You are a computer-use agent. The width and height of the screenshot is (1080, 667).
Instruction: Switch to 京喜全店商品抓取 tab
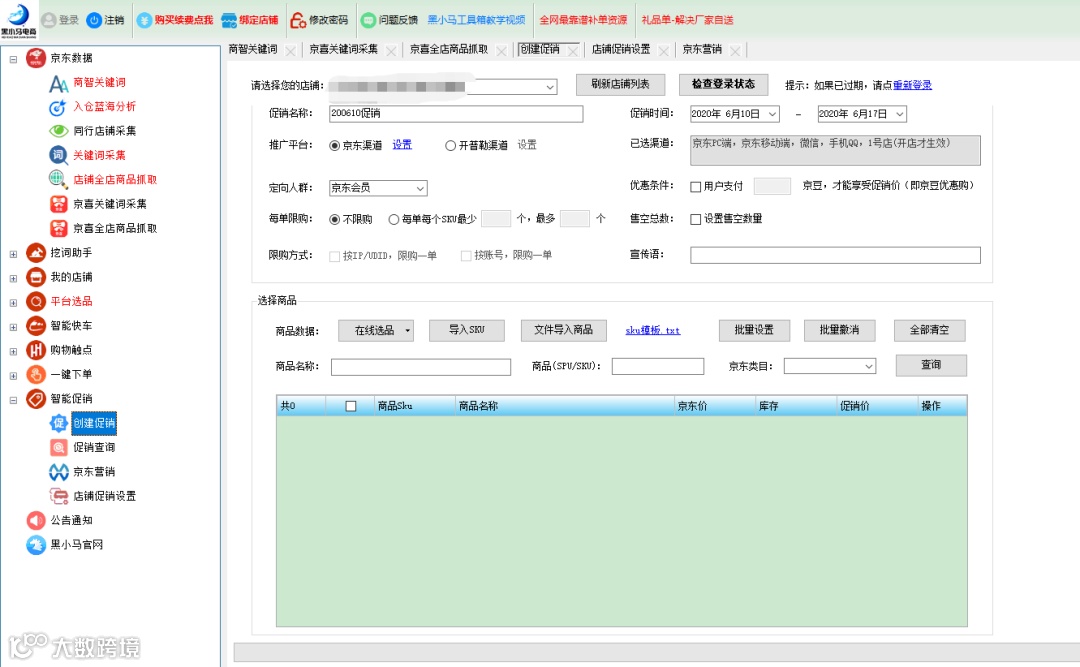click(x=448, y=50)
